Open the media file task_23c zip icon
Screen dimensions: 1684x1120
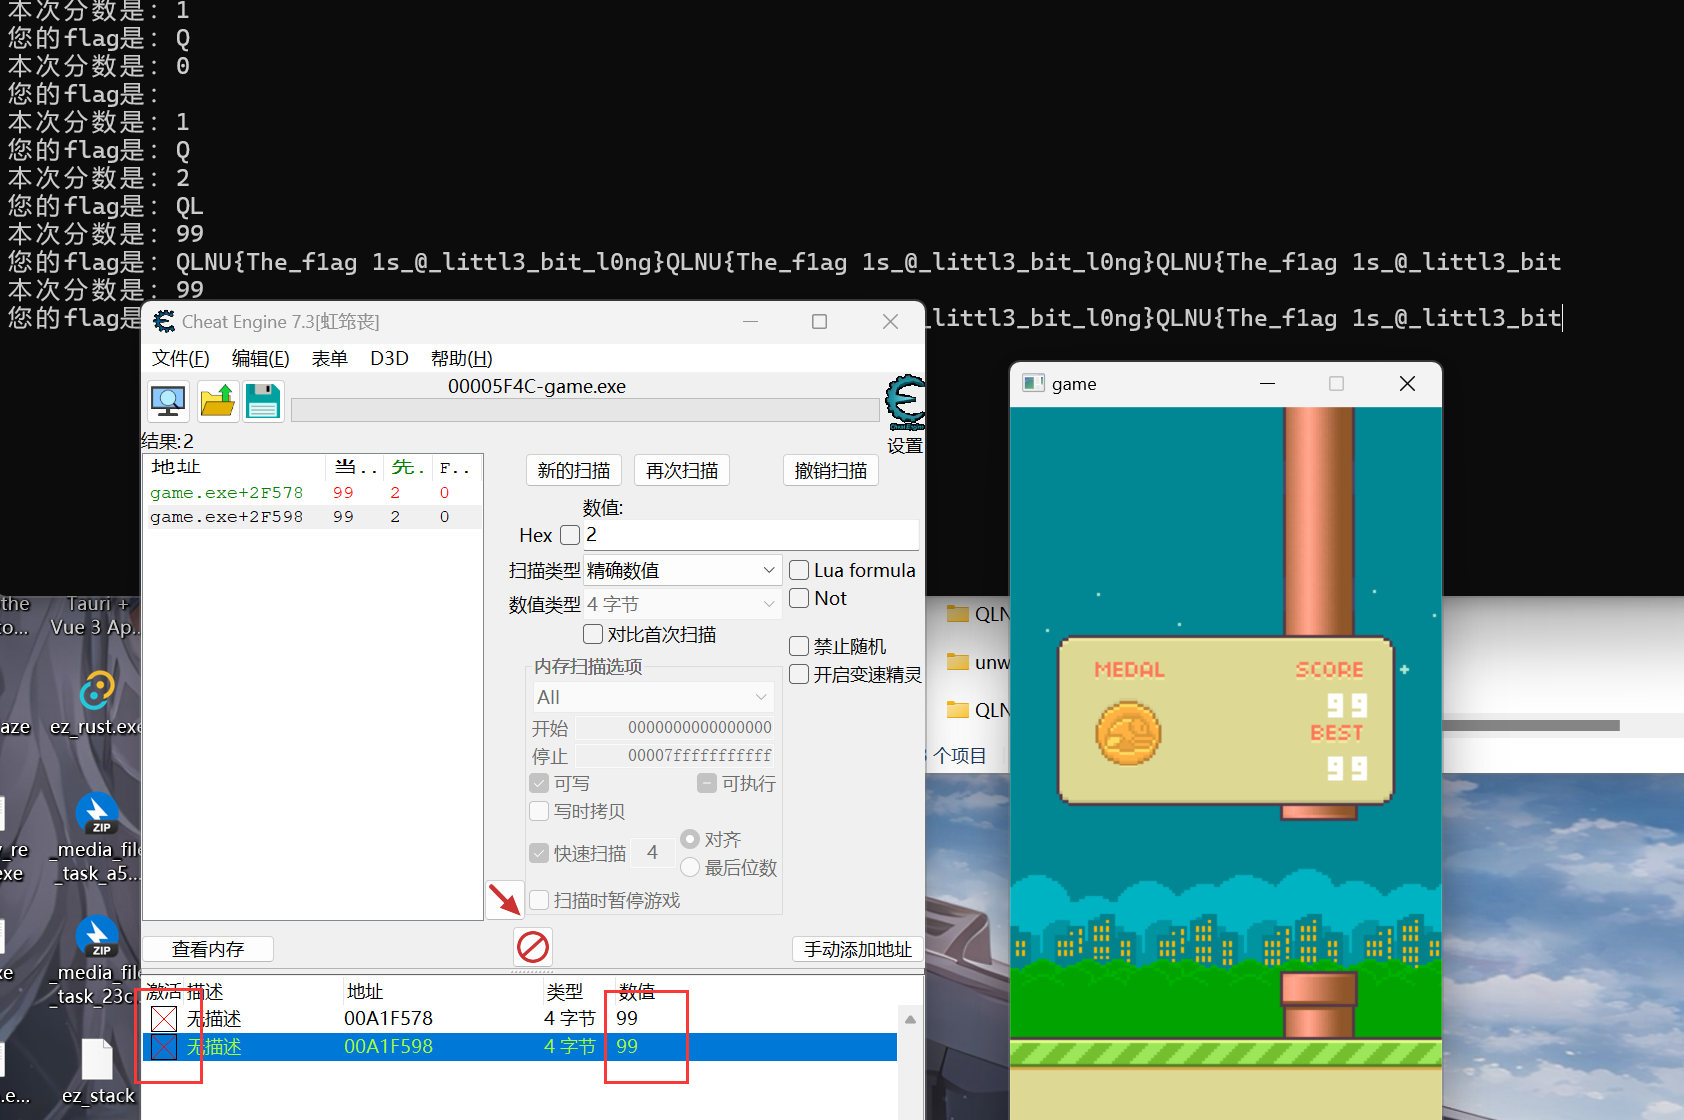[x=97, y=961]
